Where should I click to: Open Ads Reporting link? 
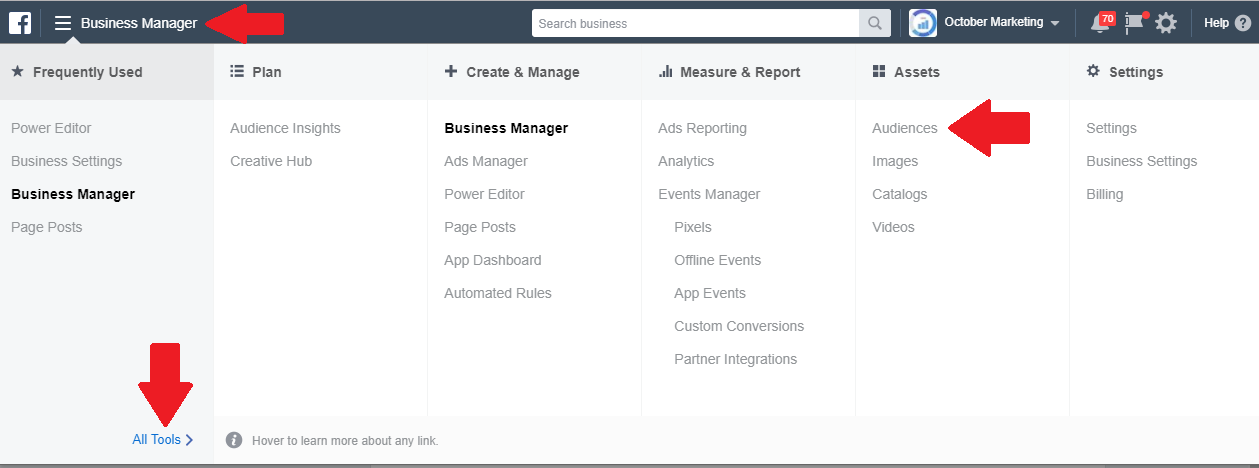[702, 128]
